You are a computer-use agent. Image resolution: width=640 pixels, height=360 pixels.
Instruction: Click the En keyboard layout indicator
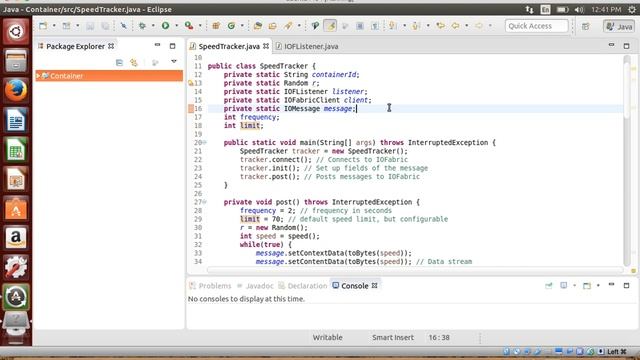click(x=545, y=9)
